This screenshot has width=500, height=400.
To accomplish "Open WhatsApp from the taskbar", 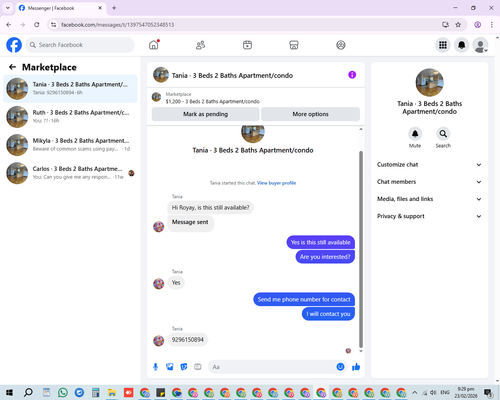I will (x=63, y=392).
